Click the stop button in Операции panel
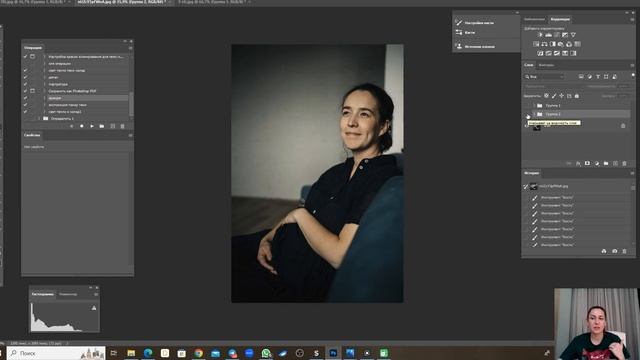Screen dimensions: 640x360 [71, 127]
